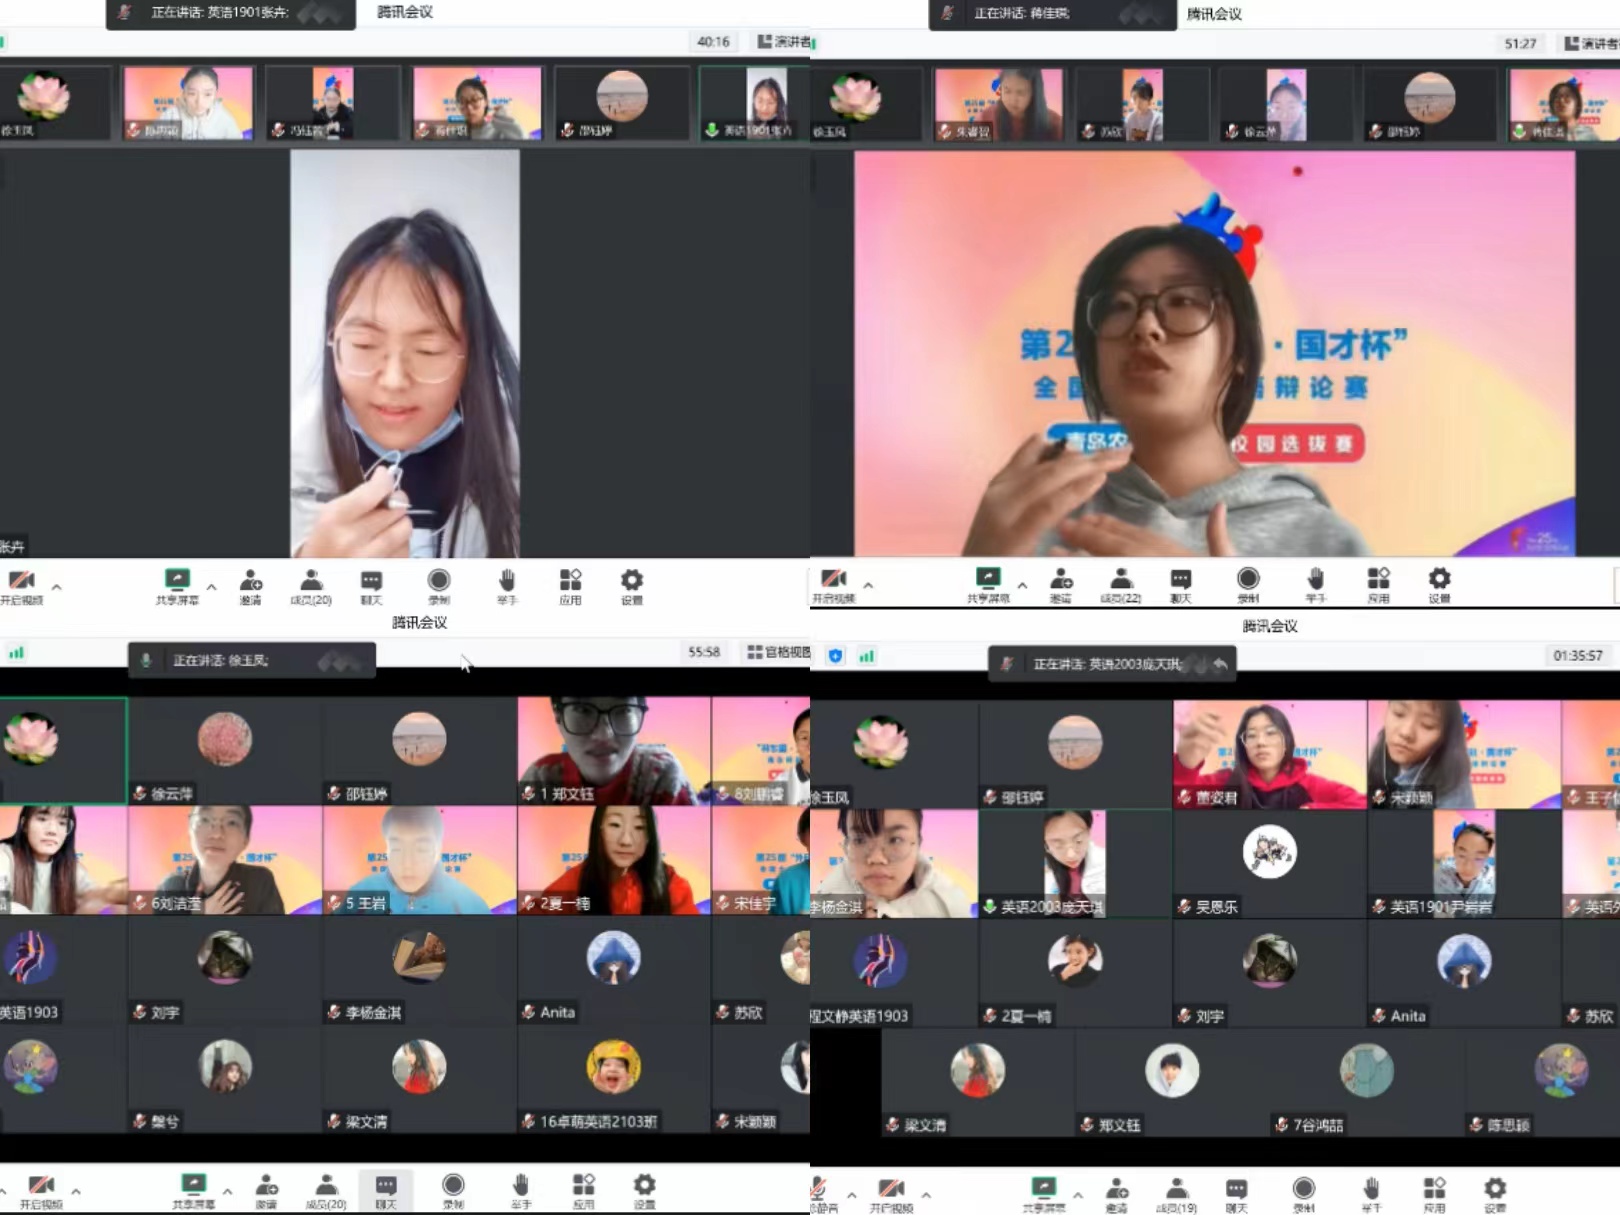Open the 成员(22) members list
This screenshot has height=1215, width=1620.
pos(1121,585)
